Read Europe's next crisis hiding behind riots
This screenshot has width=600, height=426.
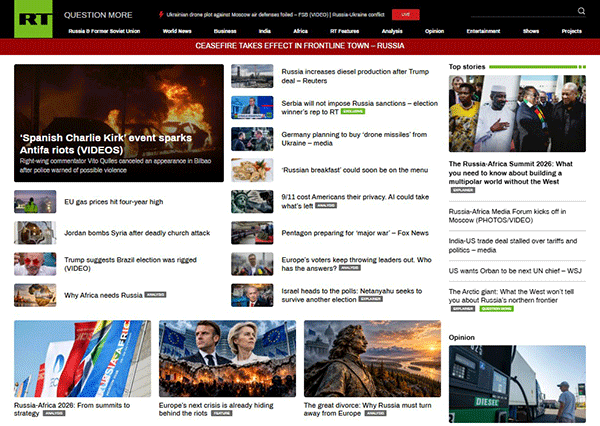[x=216, y=409]
